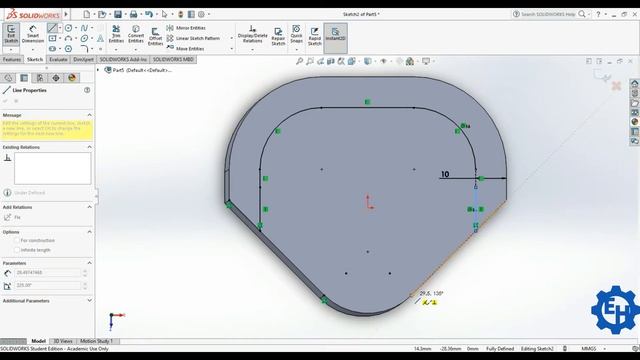Select the Circle sketch tool
Screen dimensions: 640x360
pos(68,28)
